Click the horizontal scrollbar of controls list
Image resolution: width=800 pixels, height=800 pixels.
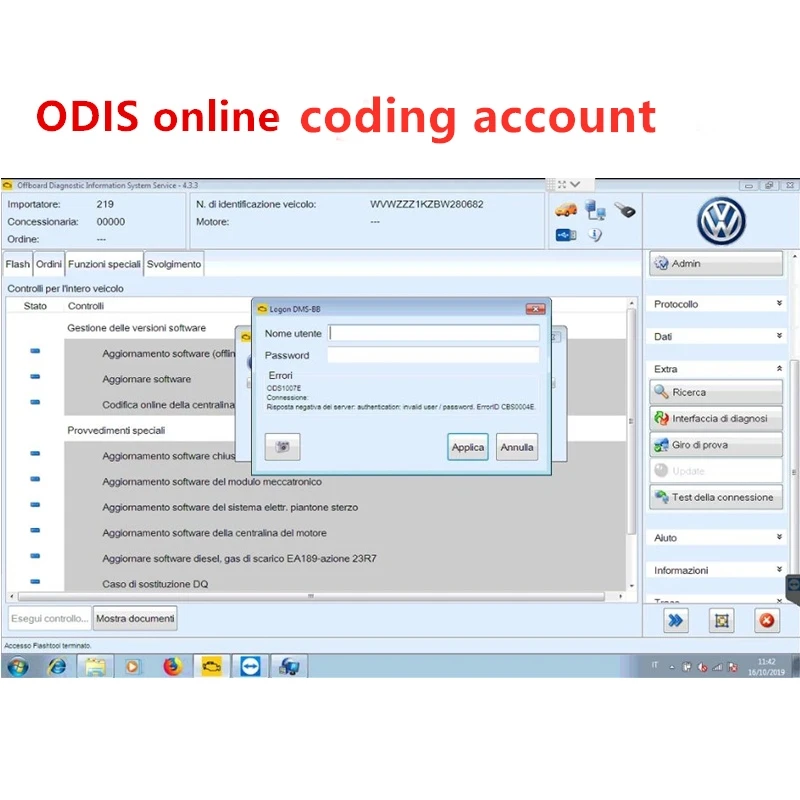point(311,596)
